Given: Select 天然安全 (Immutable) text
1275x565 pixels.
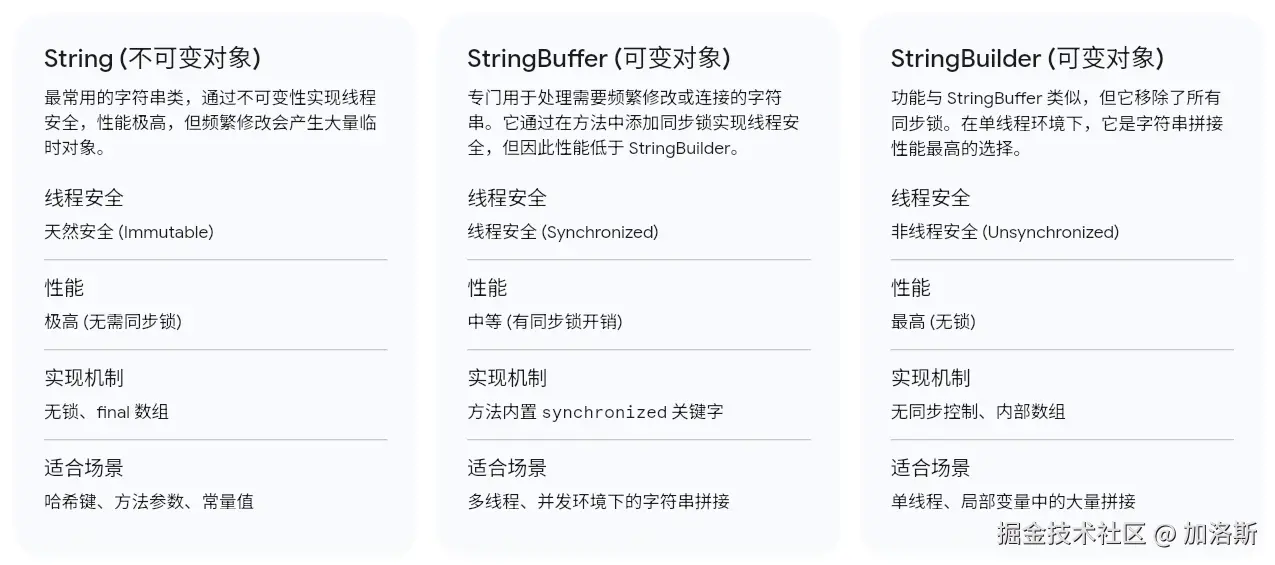Looking at the screenshot, I should pyautogui.click(x=129, y=232).
